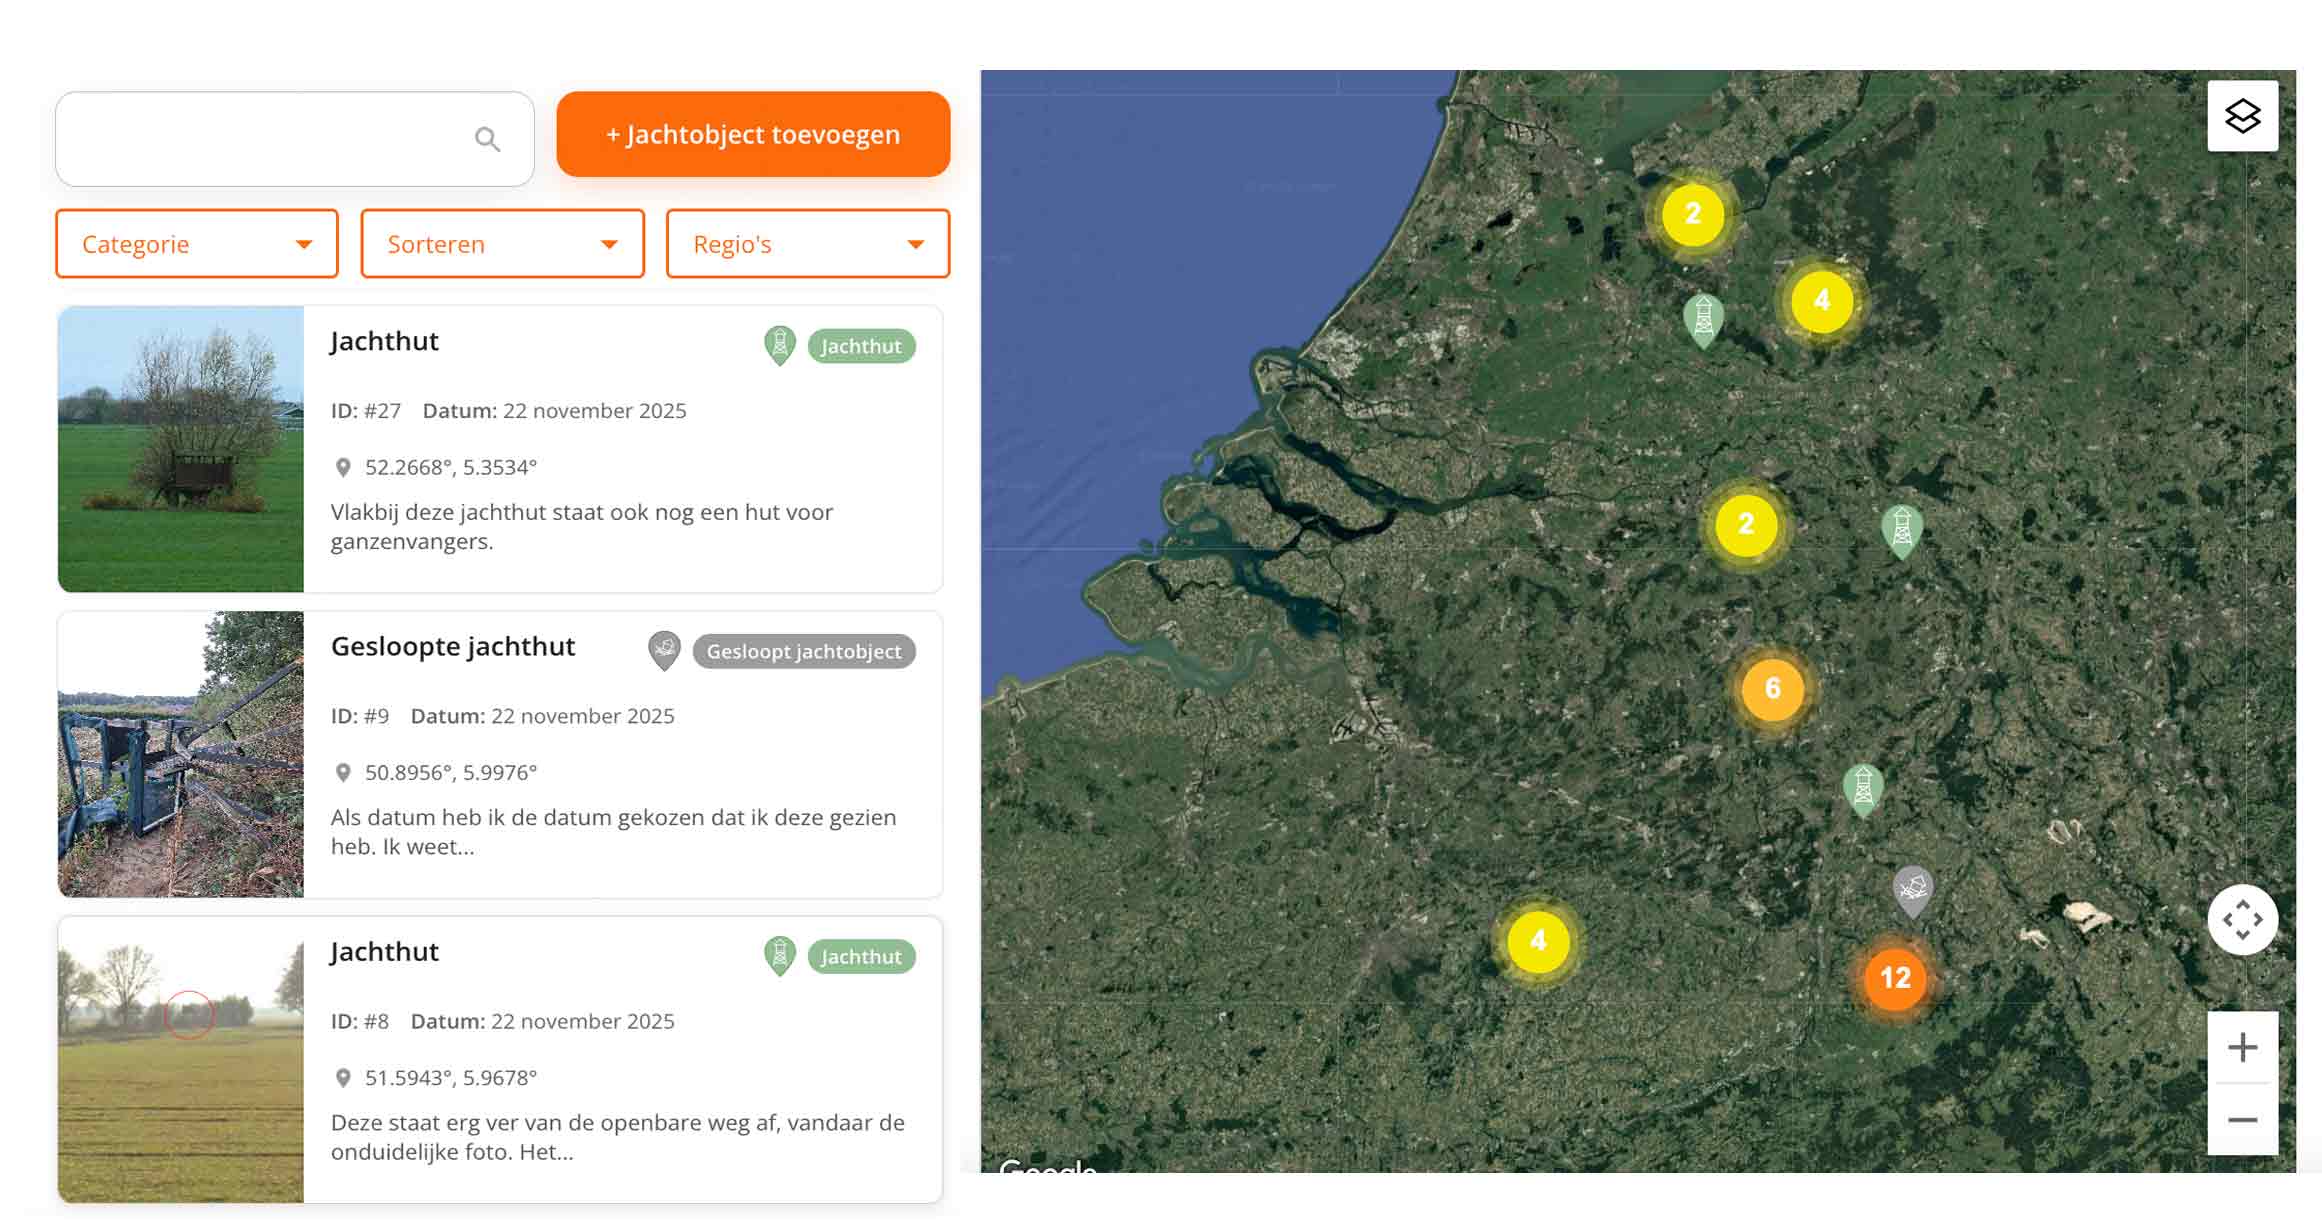Screen dimensions: 2322x1229
Task: Click the search magnifier icon
Action: [x=487, y=139]
